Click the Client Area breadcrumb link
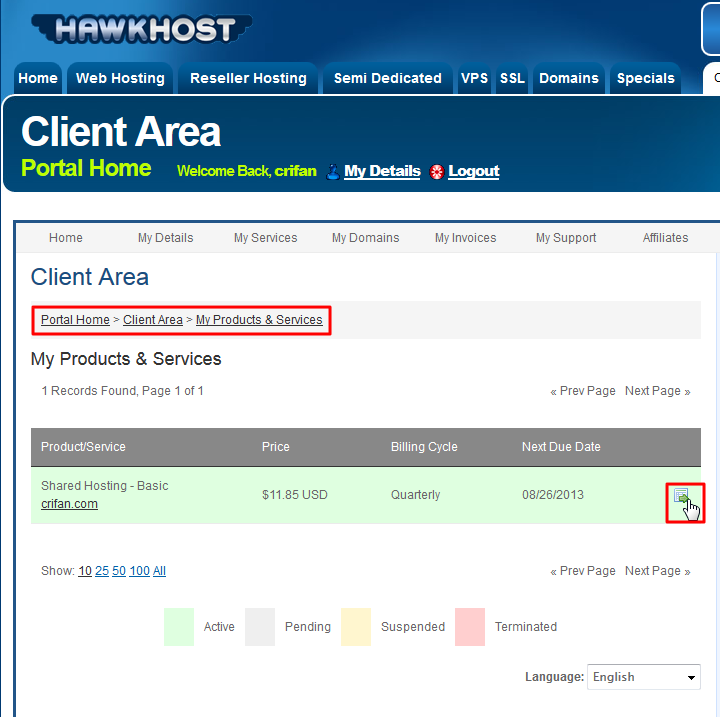This screenshot has height=717, width=720. [x=153, y=320]
